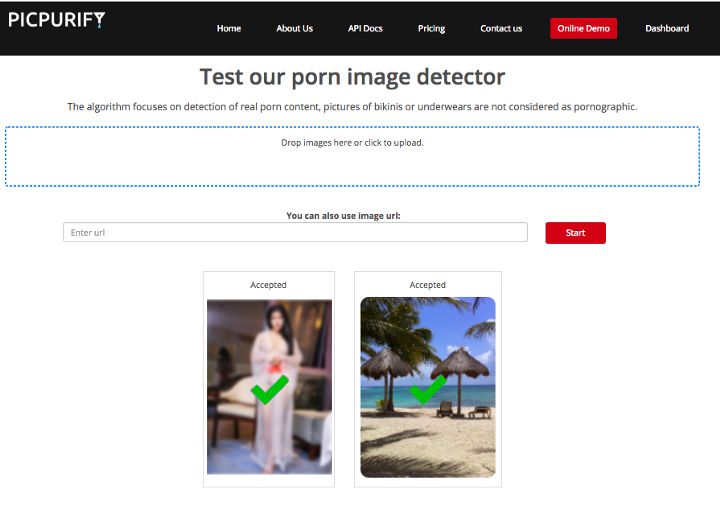Click the Accepted label above the blurred photo
The image size is (720, 530).
pyautogui.click(x=268, y=285)
